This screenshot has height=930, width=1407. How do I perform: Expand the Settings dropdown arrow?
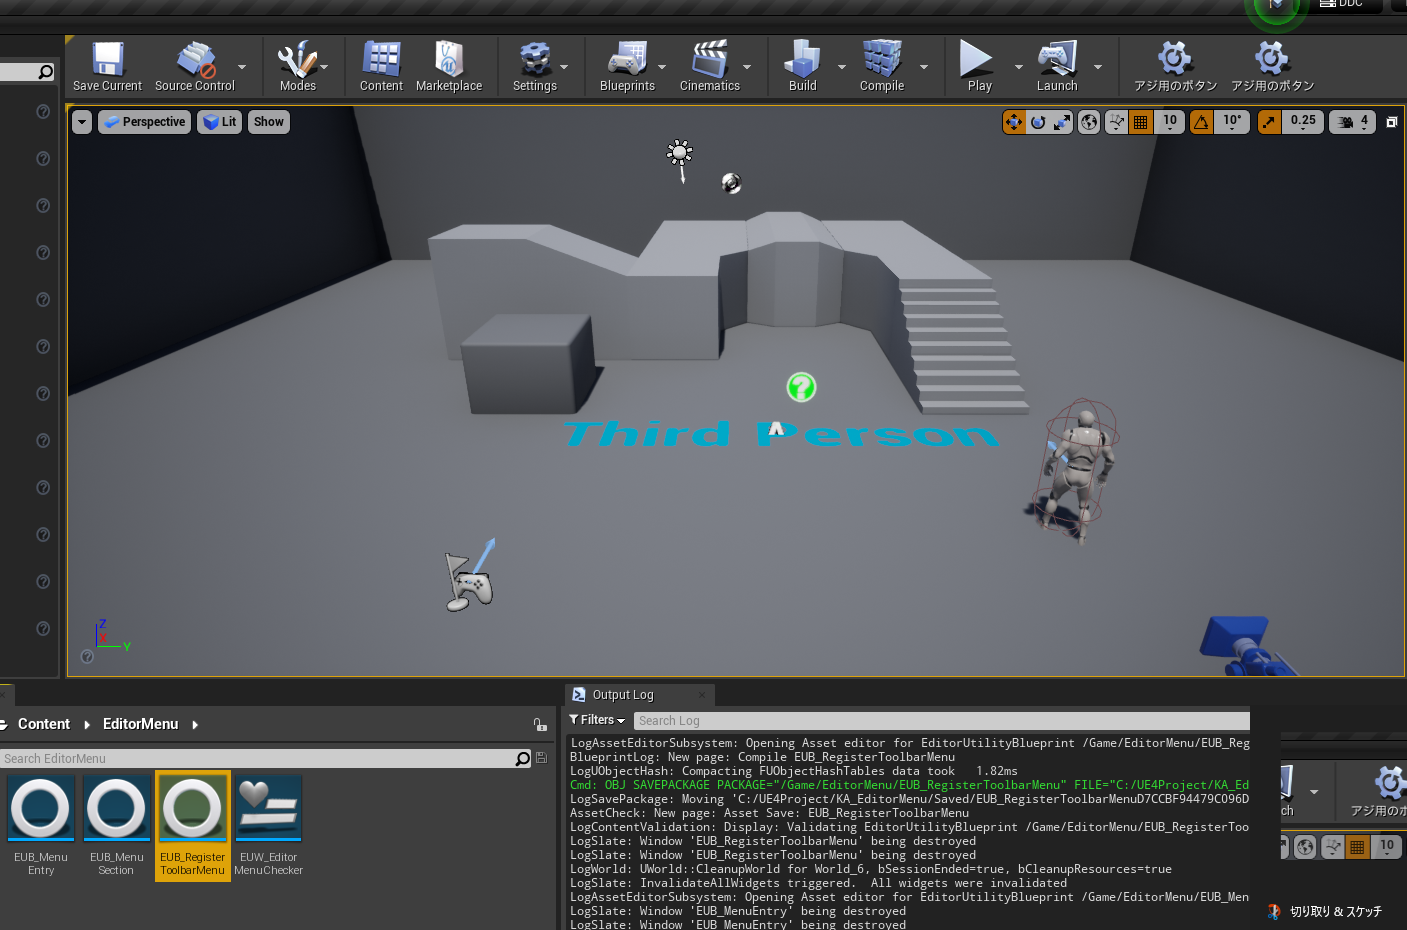coord(564,67)
